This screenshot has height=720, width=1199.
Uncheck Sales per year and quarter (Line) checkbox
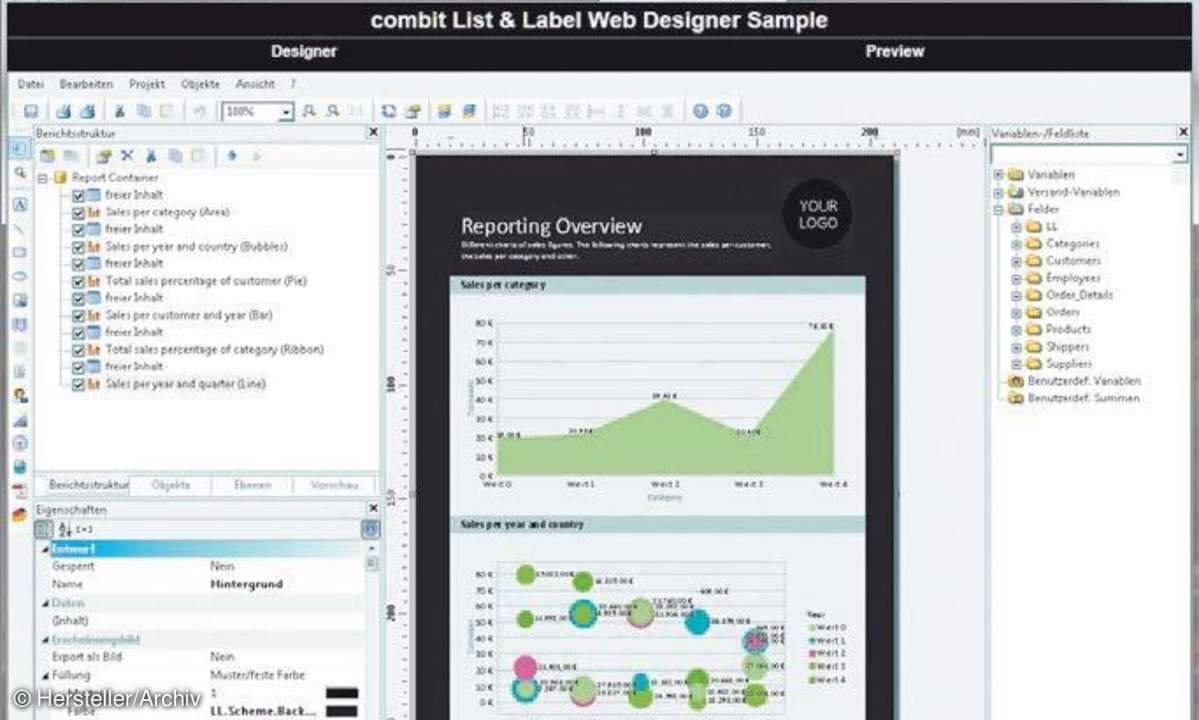[78, 384]
